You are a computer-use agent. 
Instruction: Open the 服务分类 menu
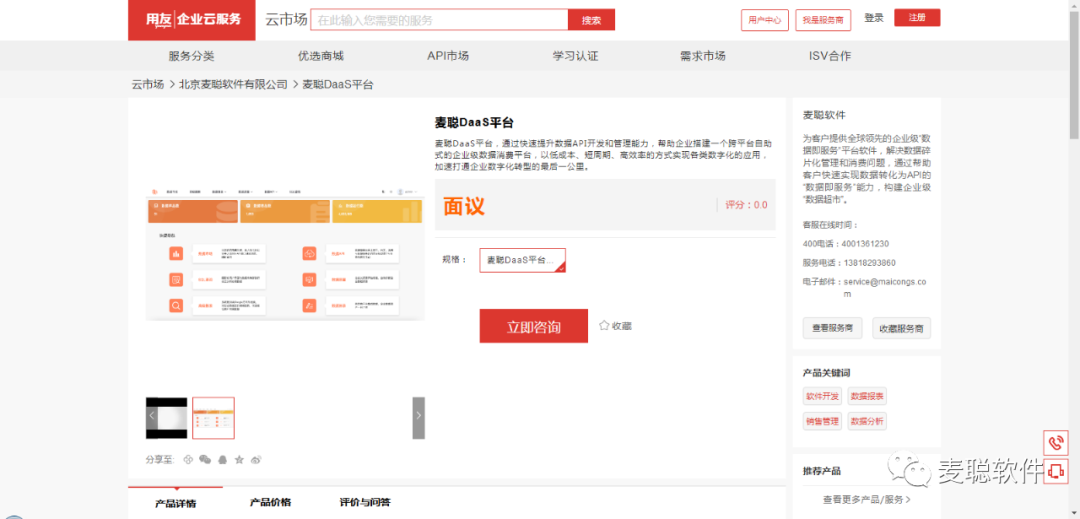coord(191,56)
